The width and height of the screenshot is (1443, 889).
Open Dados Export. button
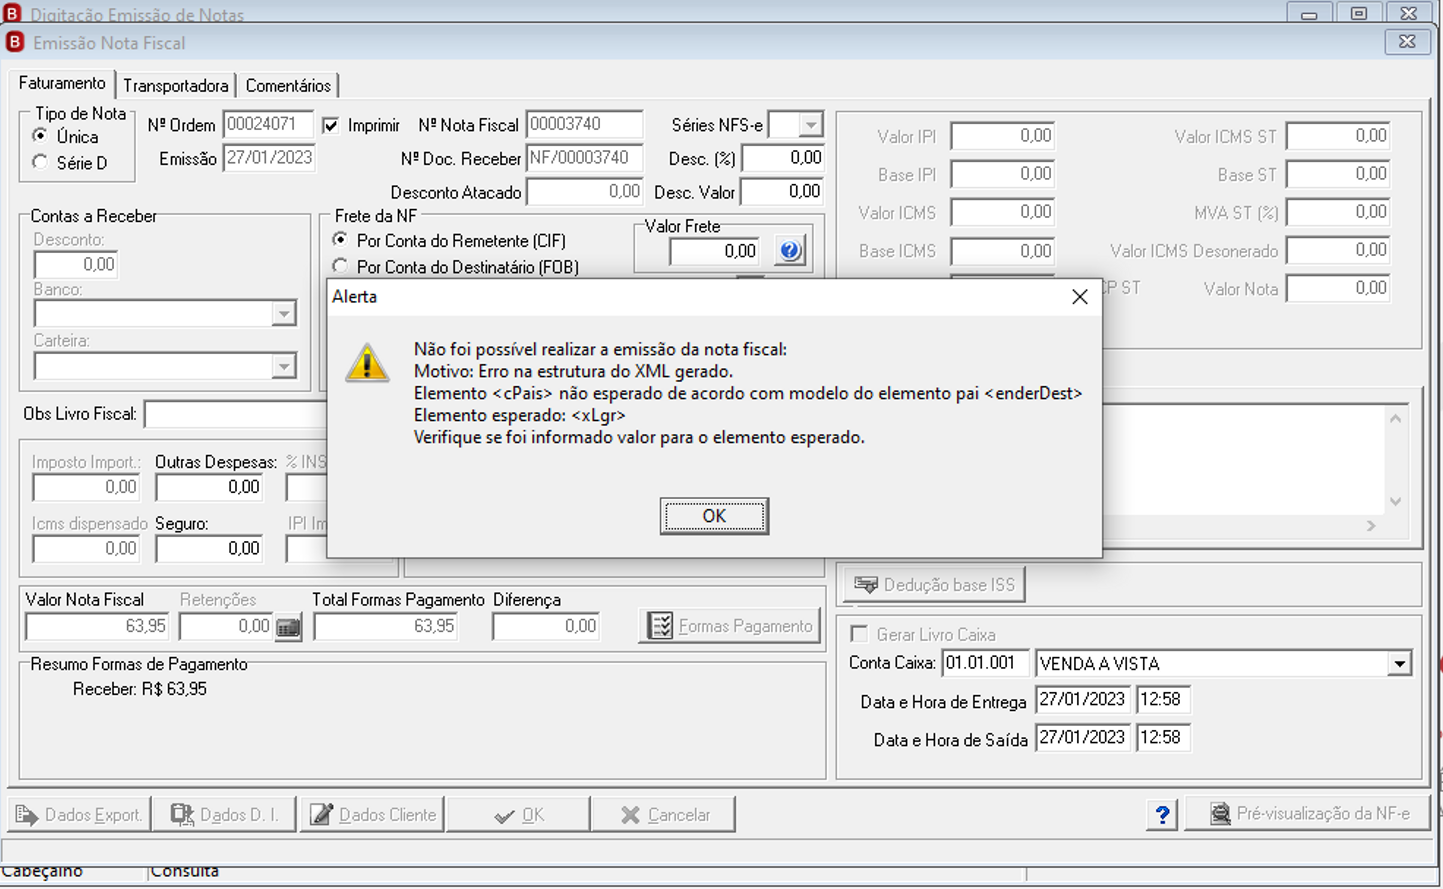click(79, 815)
